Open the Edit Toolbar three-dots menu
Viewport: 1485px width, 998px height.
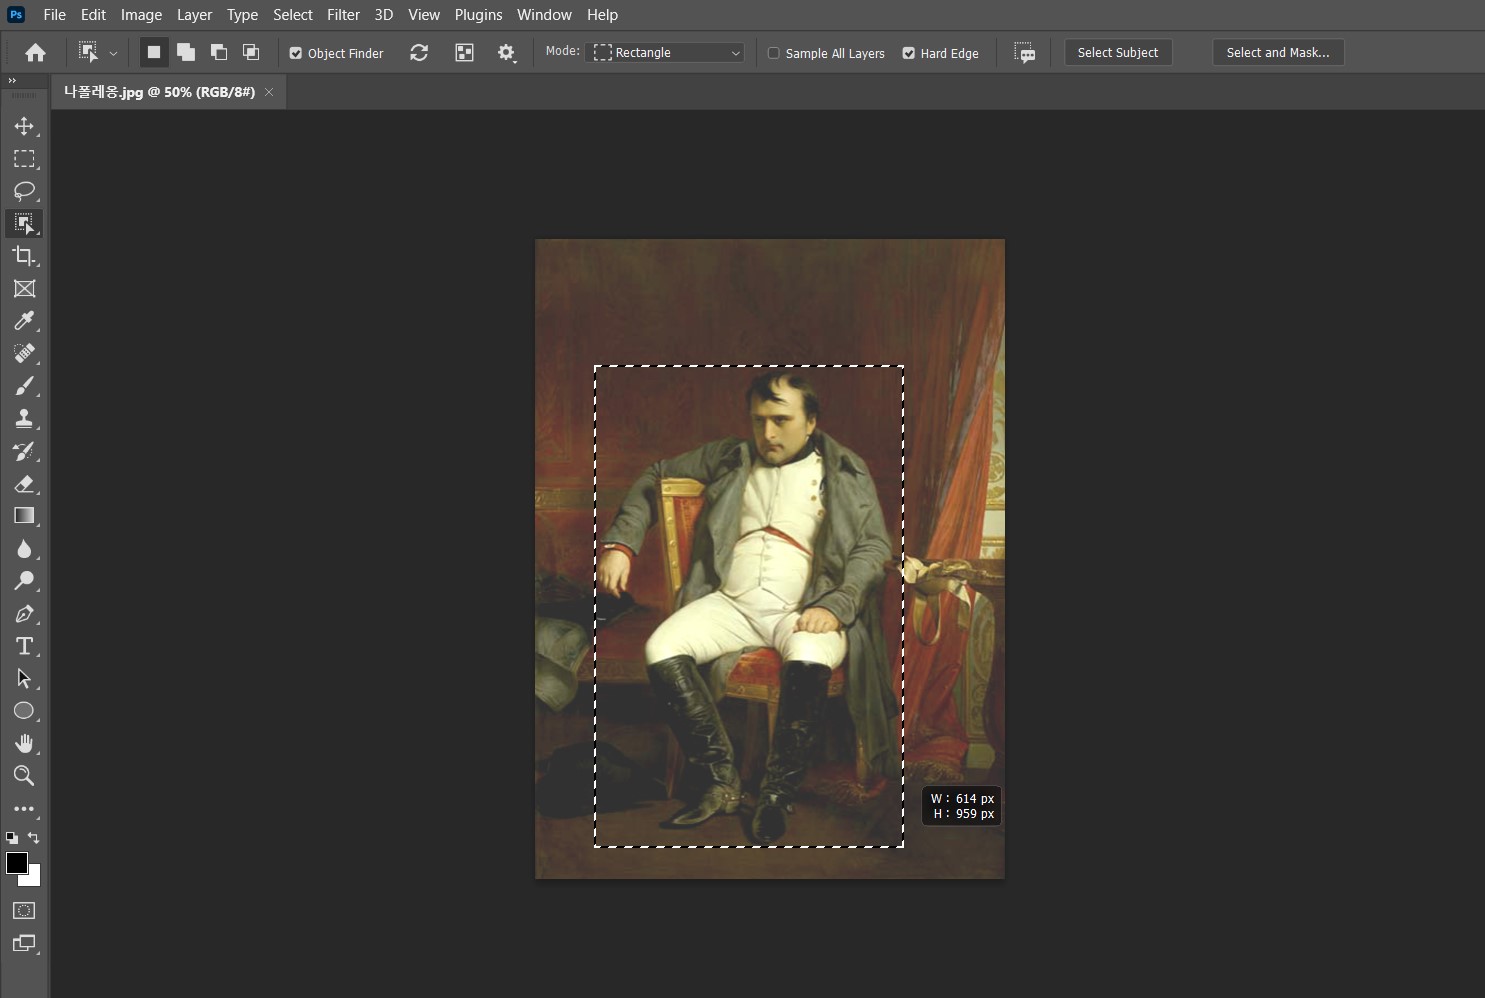(x=24, y=808)
